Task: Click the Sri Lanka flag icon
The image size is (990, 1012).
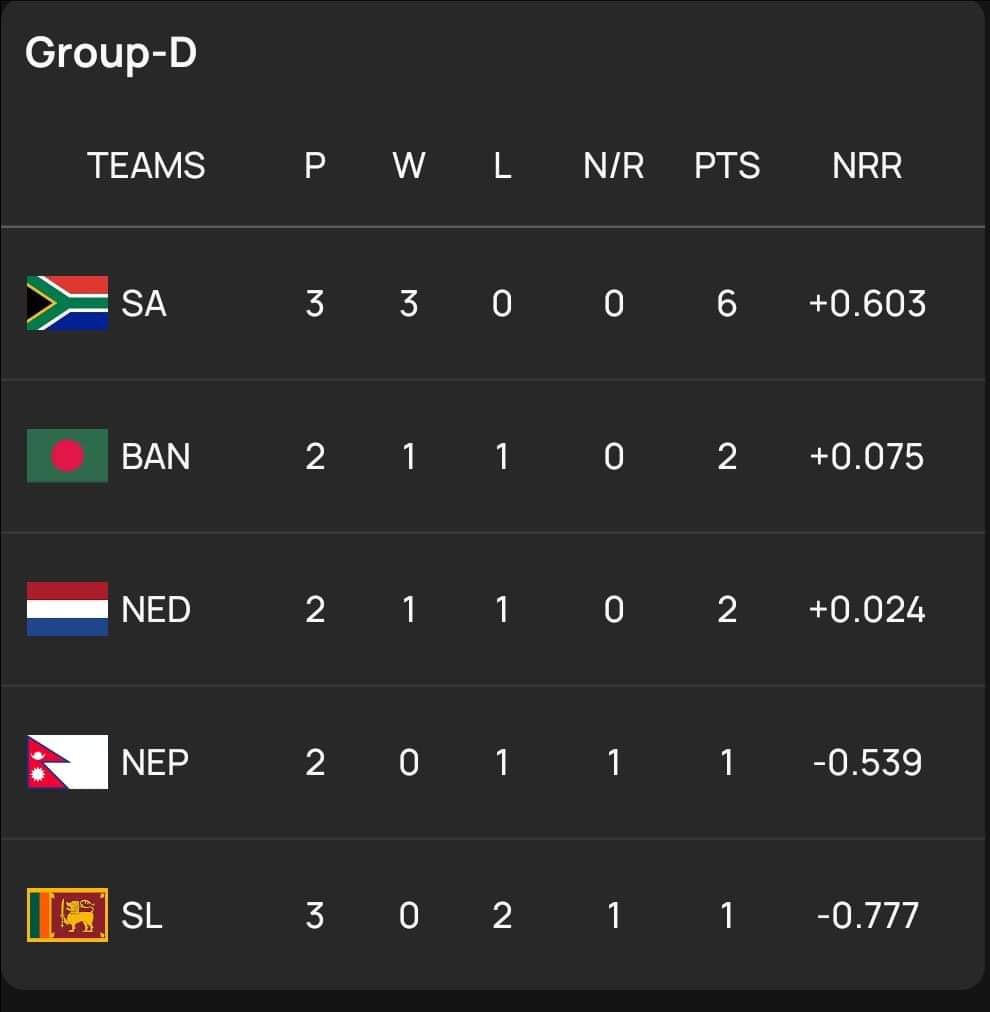Action: click(x=67, y=915)
